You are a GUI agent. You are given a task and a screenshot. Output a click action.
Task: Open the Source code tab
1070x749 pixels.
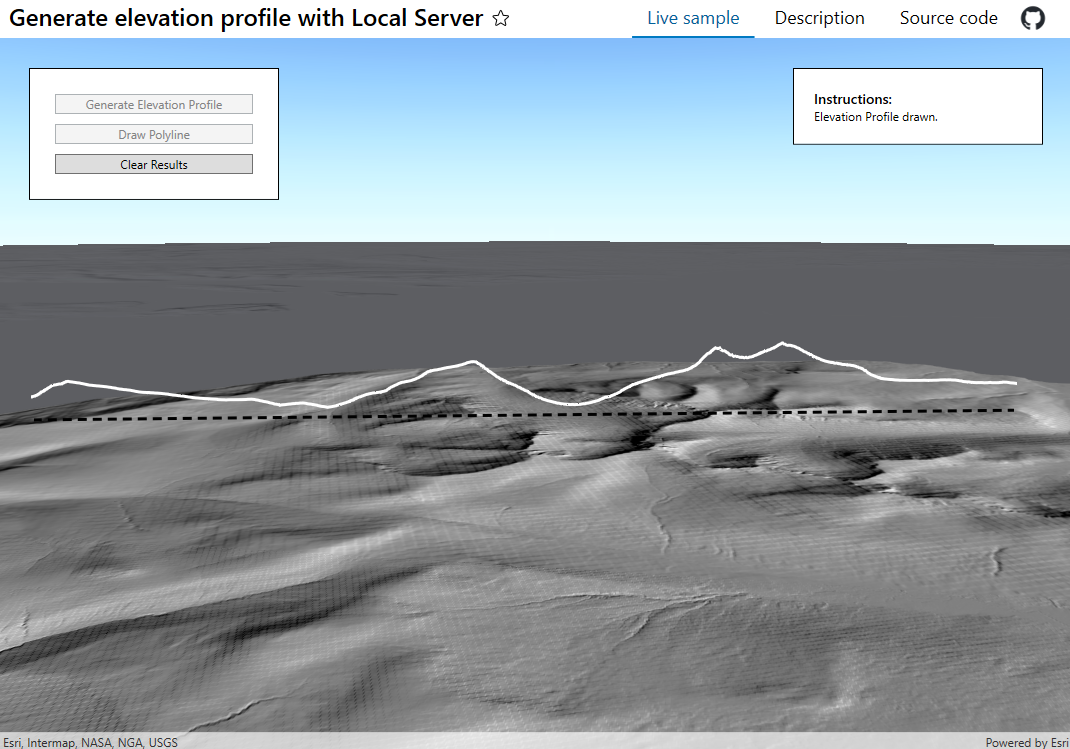(x=948, y=17)
